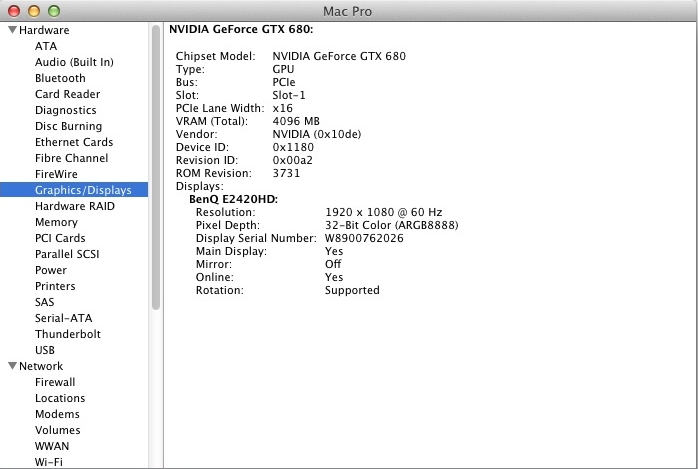Open Fibre Channel entry
698x469 pixels.
coord(72,158)
